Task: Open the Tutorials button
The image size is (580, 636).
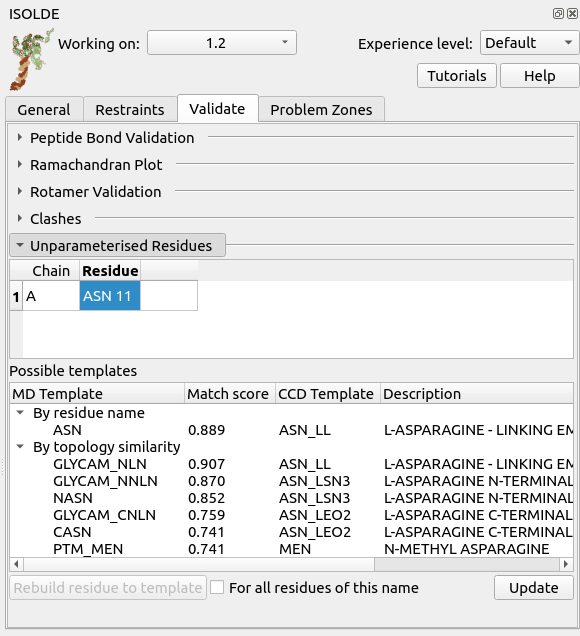Action: tap(457, 75)
